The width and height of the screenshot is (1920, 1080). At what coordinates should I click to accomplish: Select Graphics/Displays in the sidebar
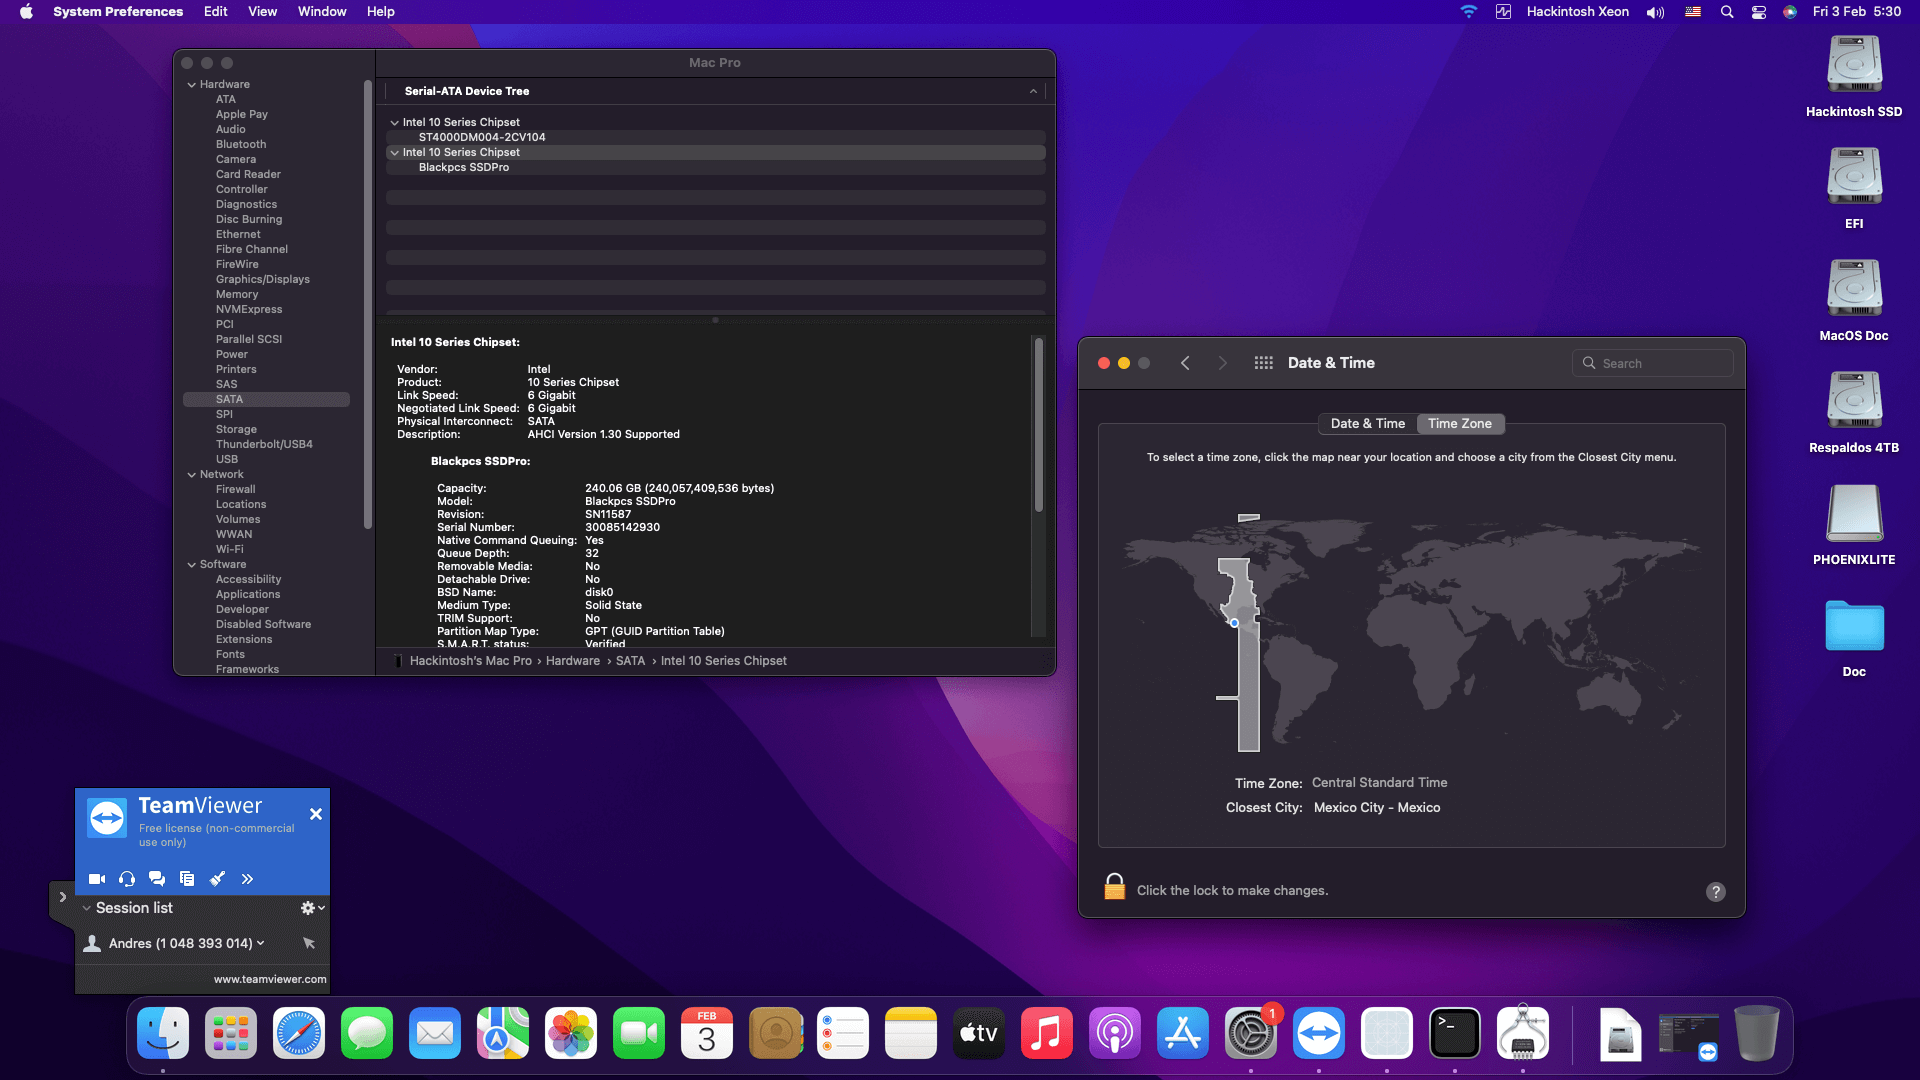click(263, 280)
